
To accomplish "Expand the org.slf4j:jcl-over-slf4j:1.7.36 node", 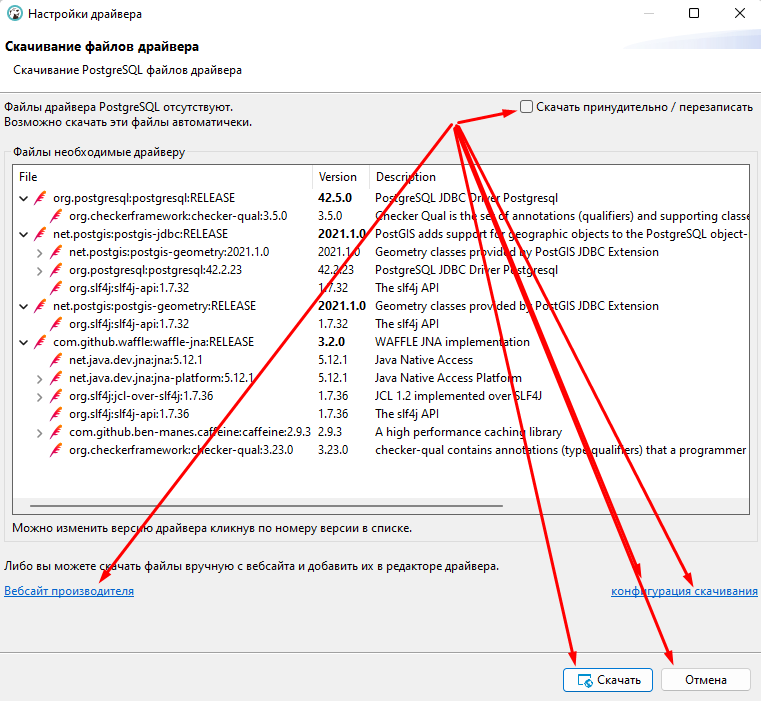I will point(39,396).
